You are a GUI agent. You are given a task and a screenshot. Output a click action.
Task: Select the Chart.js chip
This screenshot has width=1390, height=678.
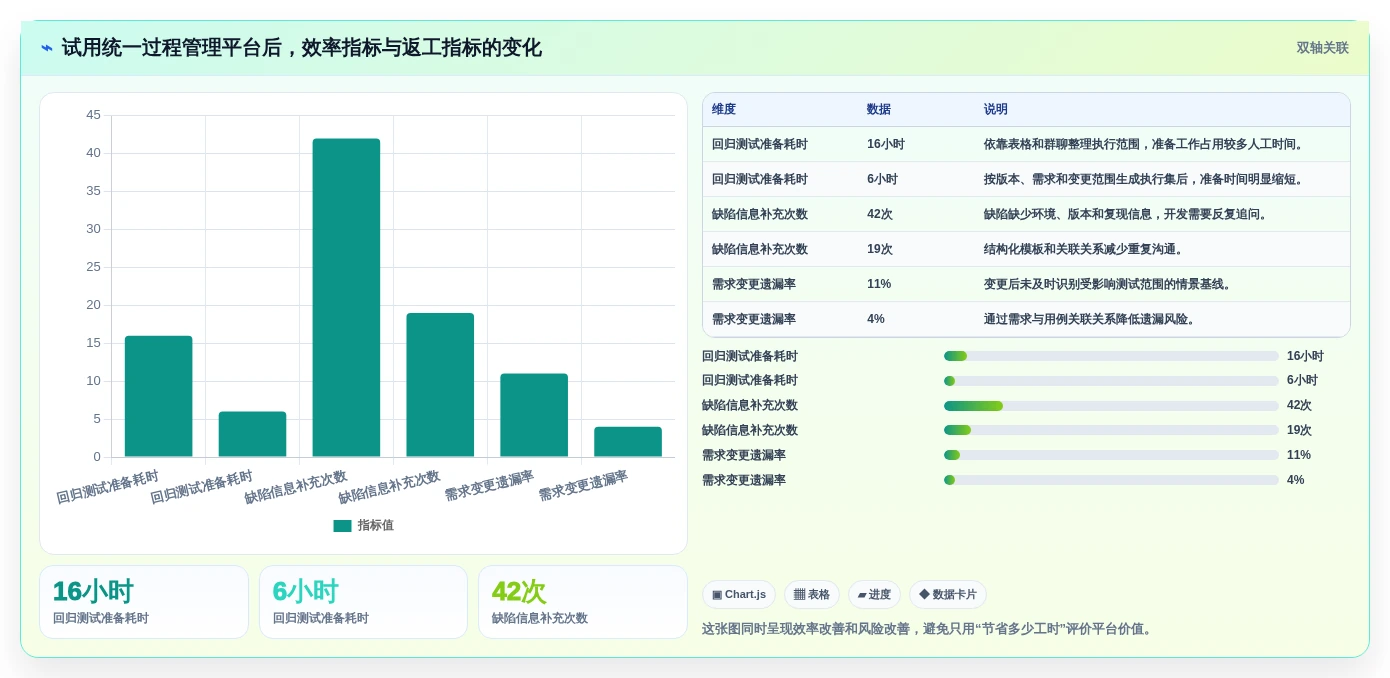[x=739, y=594]
